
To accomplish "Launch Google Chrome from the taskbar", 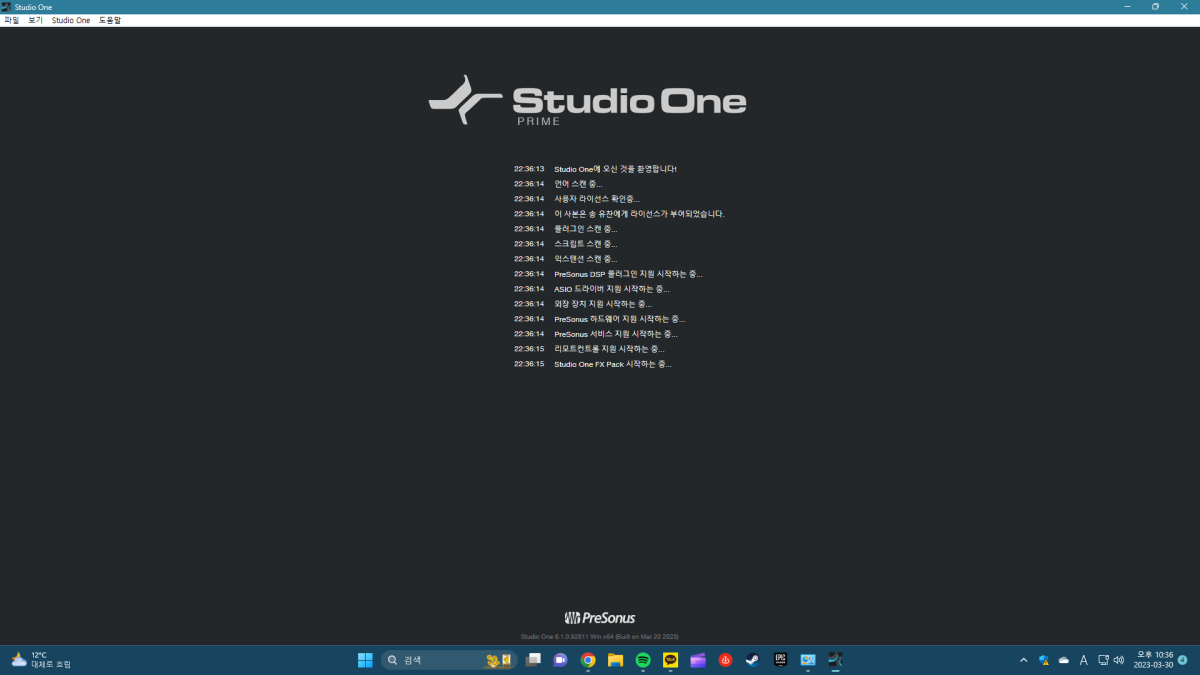I will [588, 660].
